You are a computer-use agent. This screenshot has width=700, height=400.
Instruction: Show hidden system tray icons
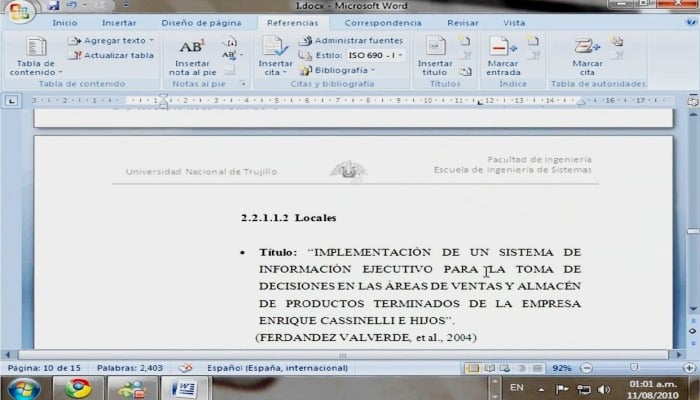(541, 389)
